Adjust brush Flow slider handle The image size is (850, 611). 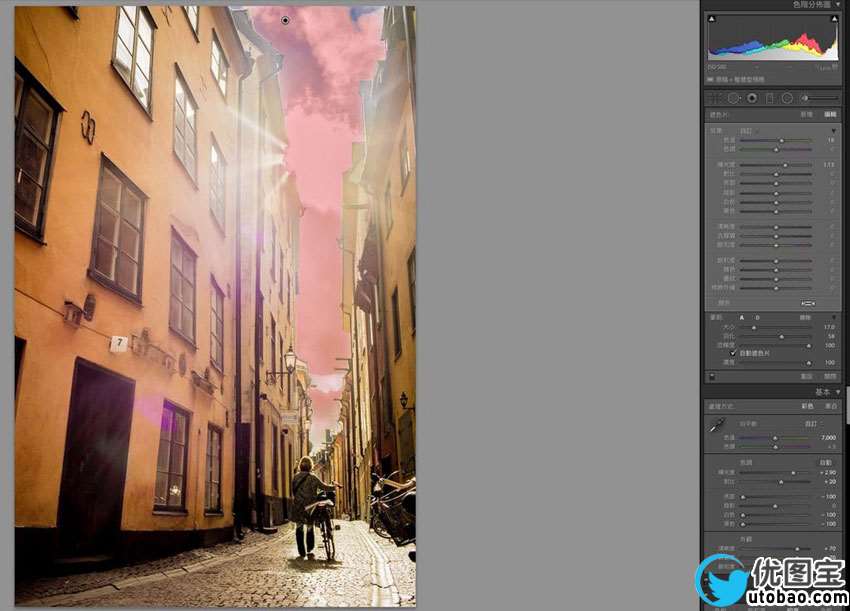[x=809, y=346]
